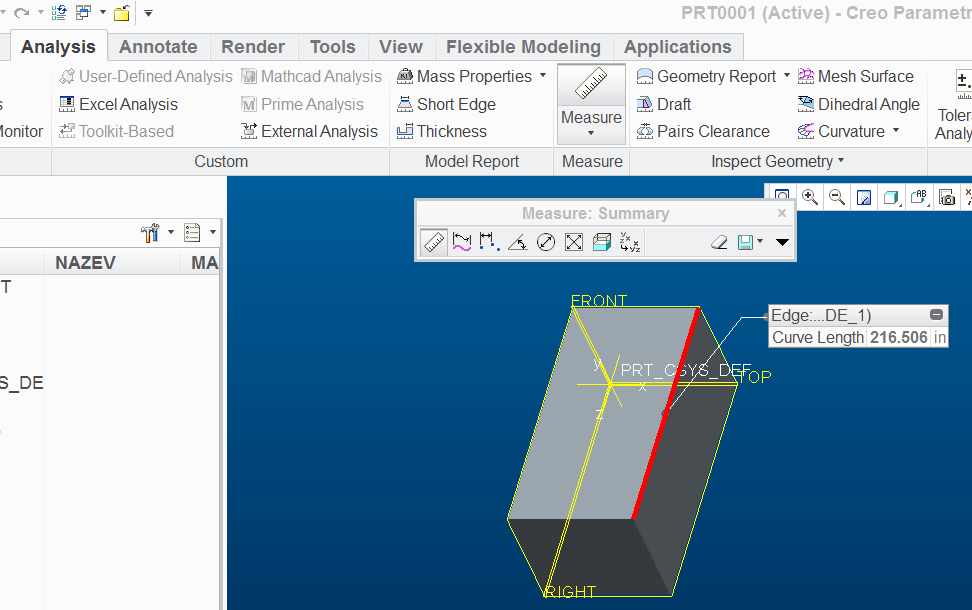Open the Measure dropdown arrow below its label
Image resolution: width=972 pixels, height=610 pixels.
pyautogui.click(x=591, y=133)
